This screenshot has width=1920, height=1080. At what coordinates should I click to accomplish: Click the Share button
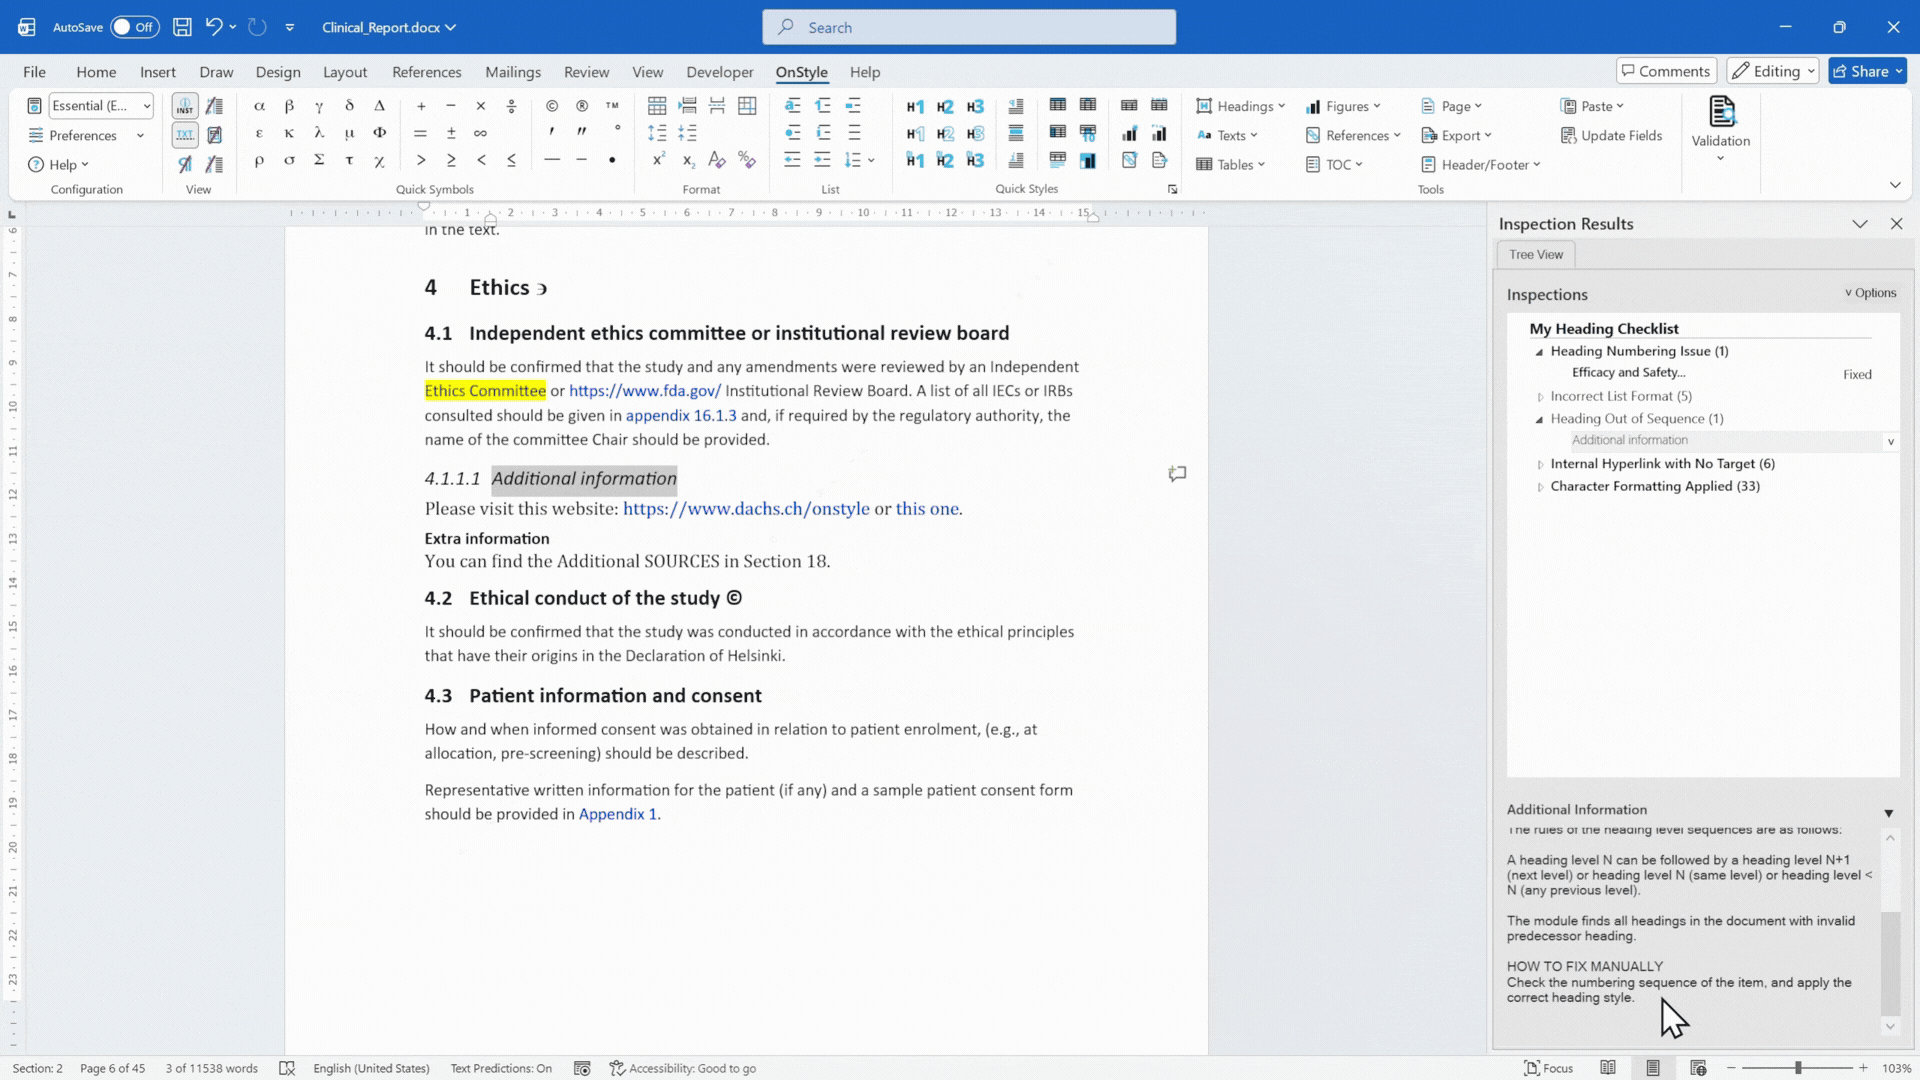click(x=1867, y=71)
